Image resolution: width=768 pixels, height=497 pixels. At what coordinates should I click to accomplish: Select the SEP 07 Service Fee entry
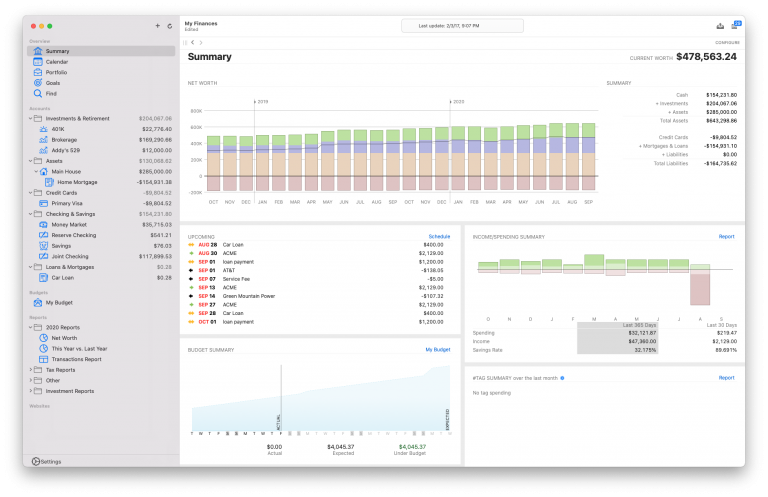pyautogui.click(x=316, y=279)
